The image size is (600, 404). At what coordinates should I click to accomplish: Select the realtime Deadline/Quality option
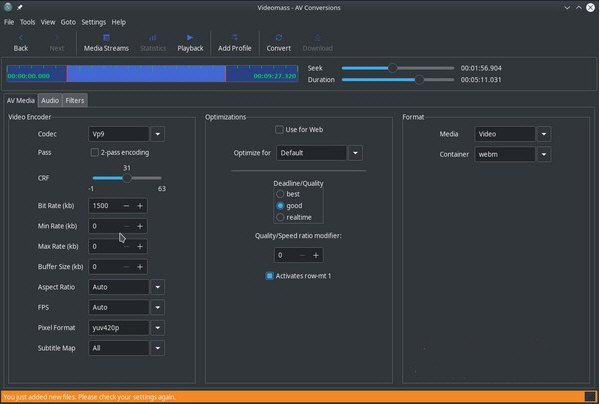click(280, 217)
